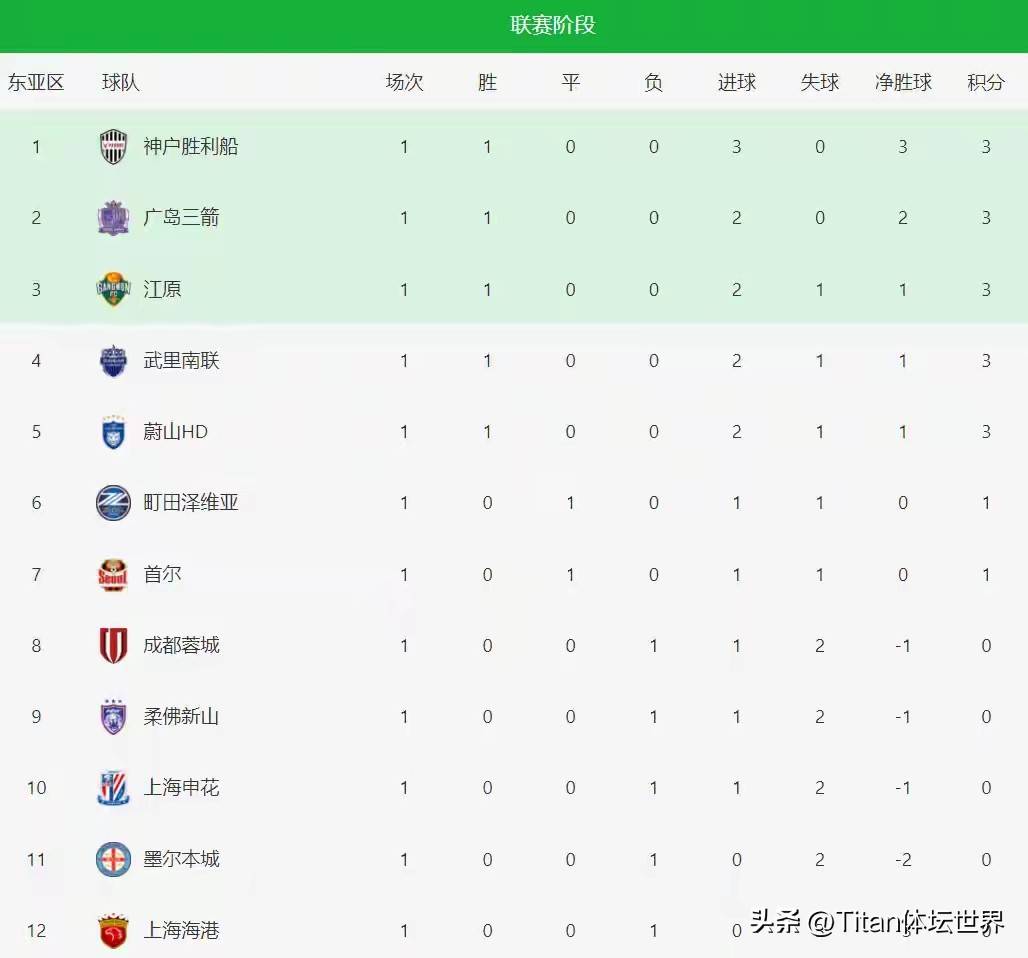
Task: Click the Gangwon green and orange crest
Action: pyautogui.click(x=113, y=289)
